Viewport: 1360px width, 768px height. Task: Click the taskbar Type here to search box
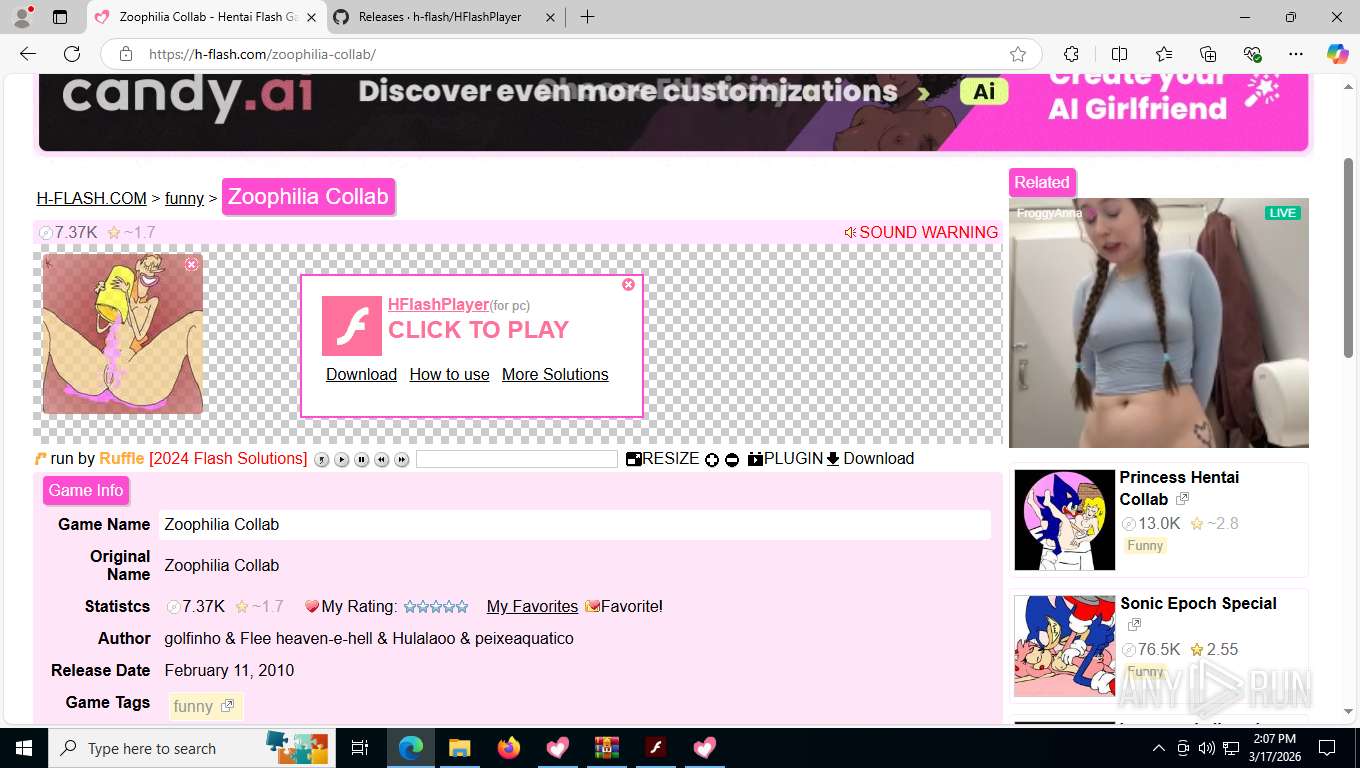tap(190, 748)
